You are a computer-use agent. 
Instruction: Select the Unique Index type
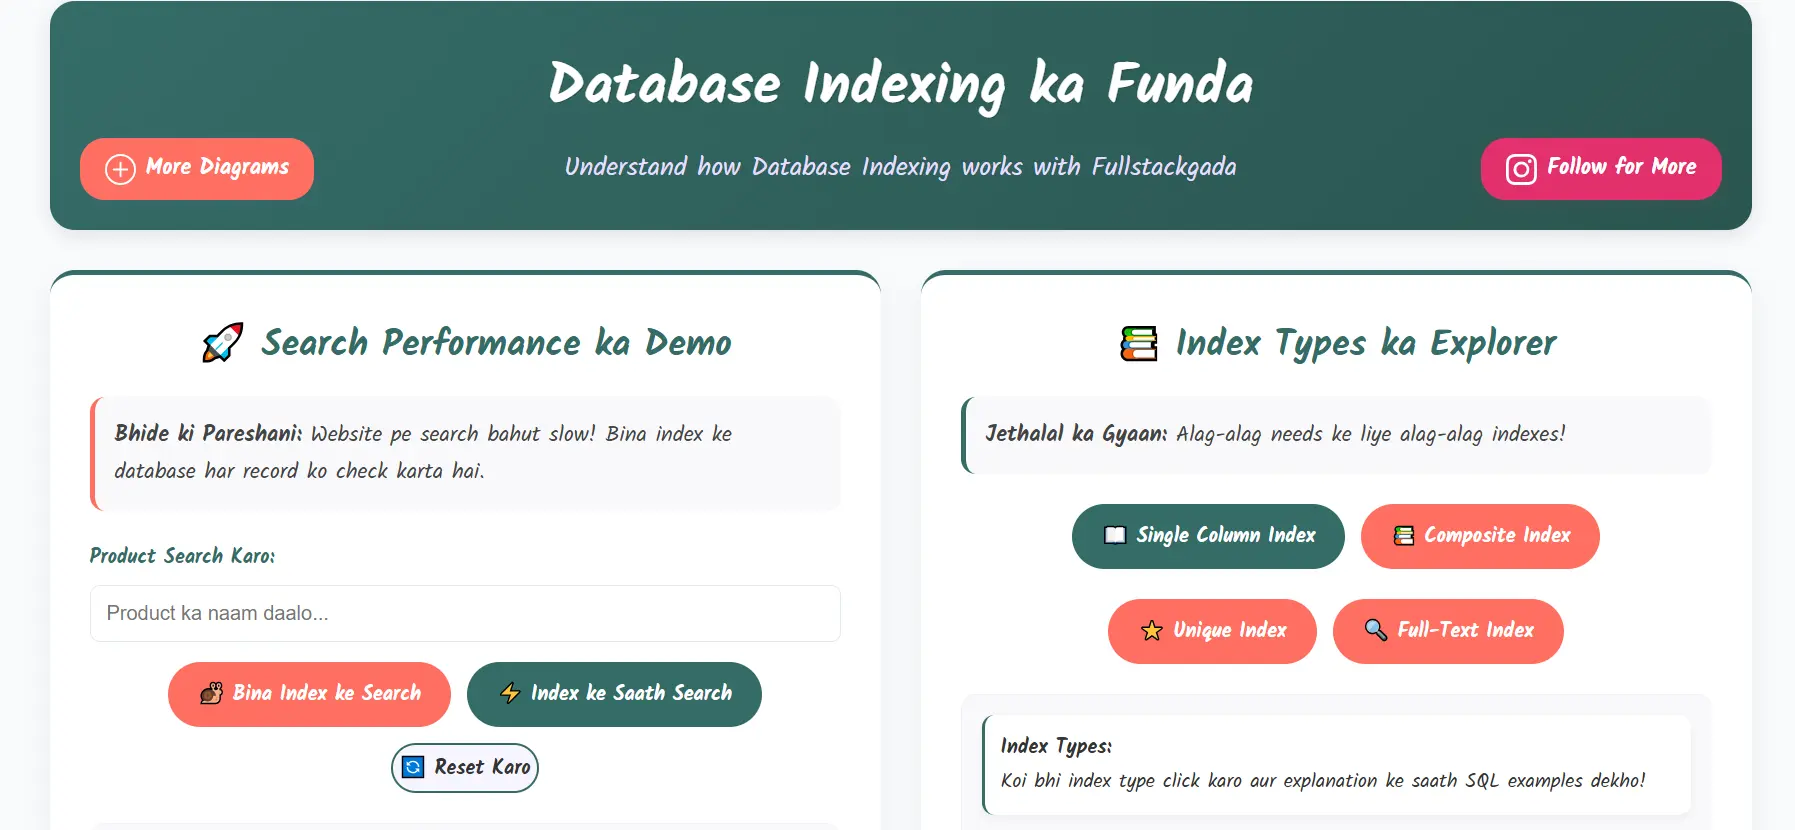click(x=1212, y=631)
